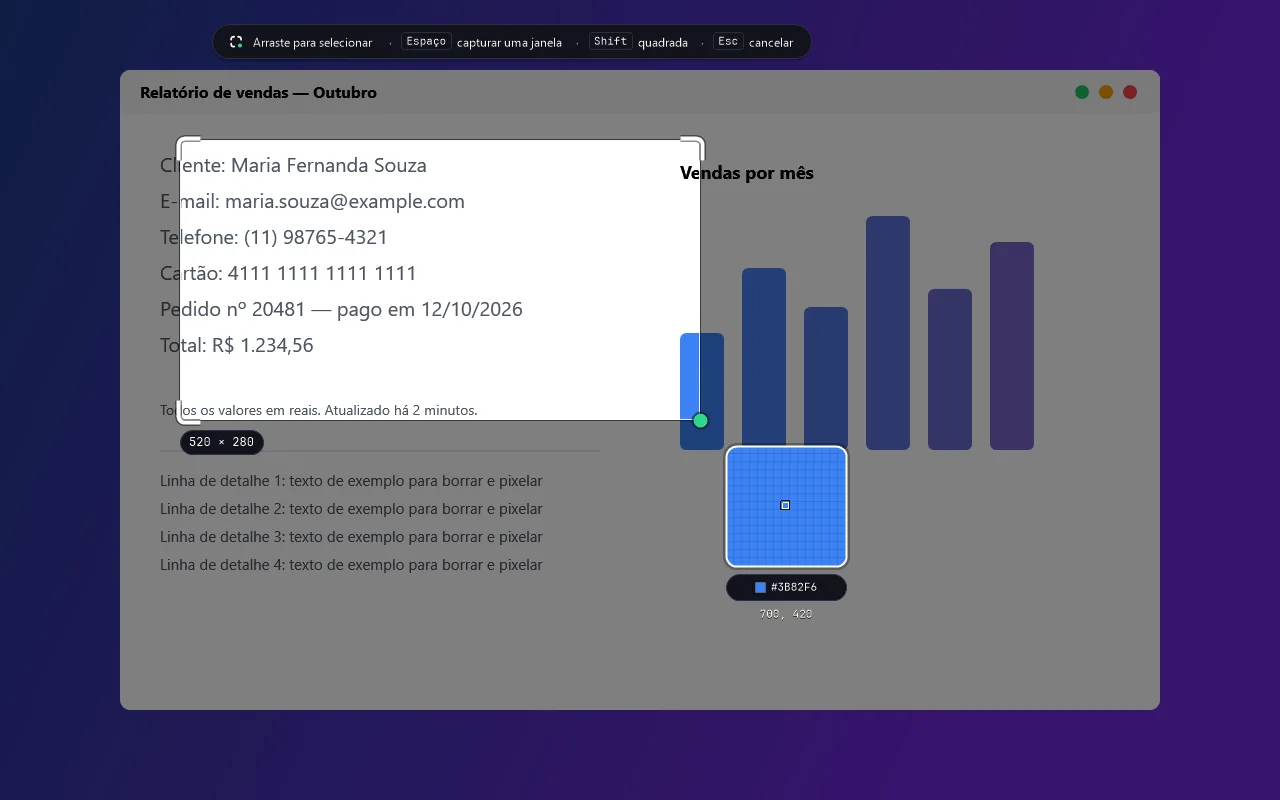Image resolution: width=1280 pixels, height=800 pixels.
Task: Click the 520 × 280 size badge
Action: pyautogui.click(x=222, y=442)
